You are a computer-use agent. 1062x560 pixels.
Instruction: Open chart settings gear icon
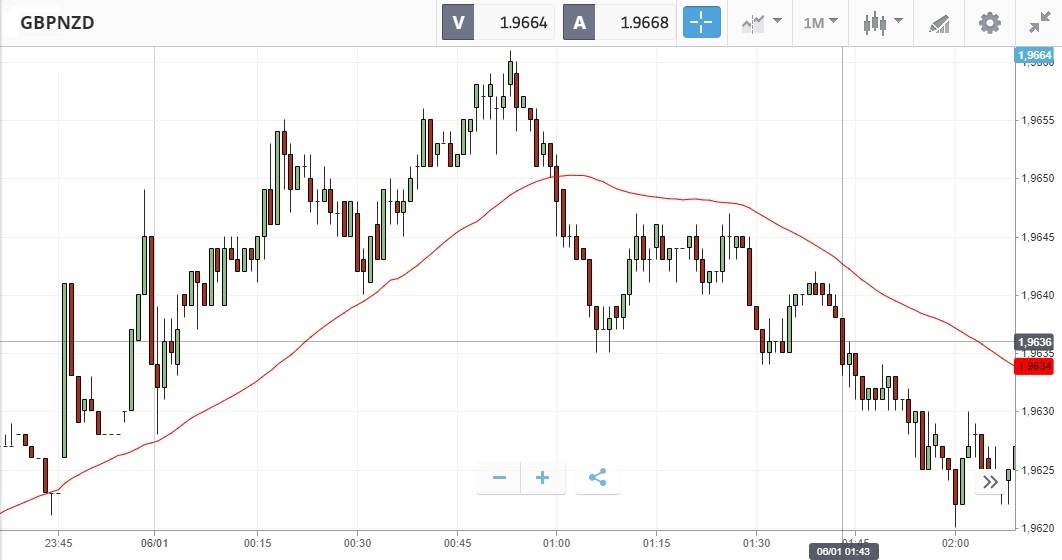pos(989,22)
